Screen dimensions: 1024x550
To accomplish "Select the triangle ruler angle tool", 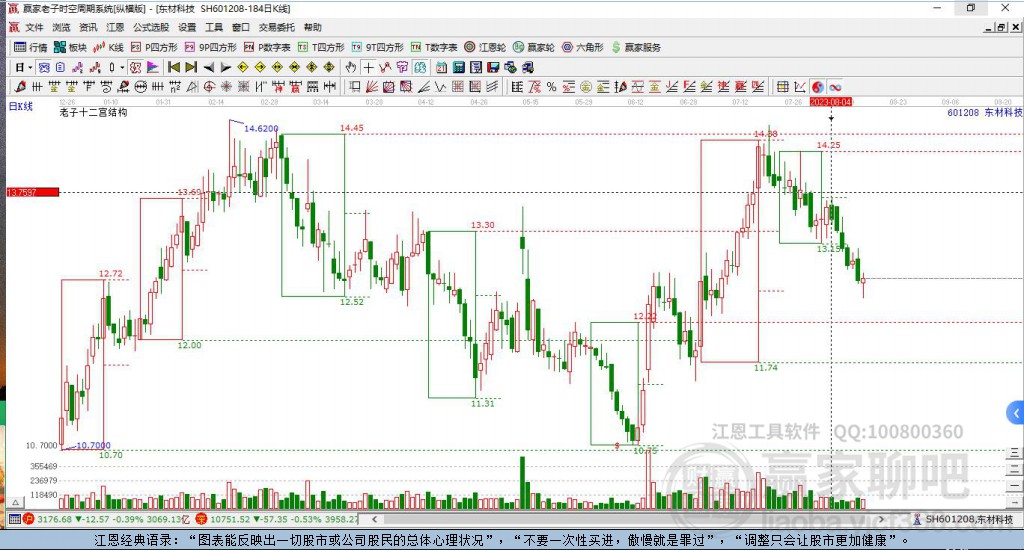I will 192,87.
